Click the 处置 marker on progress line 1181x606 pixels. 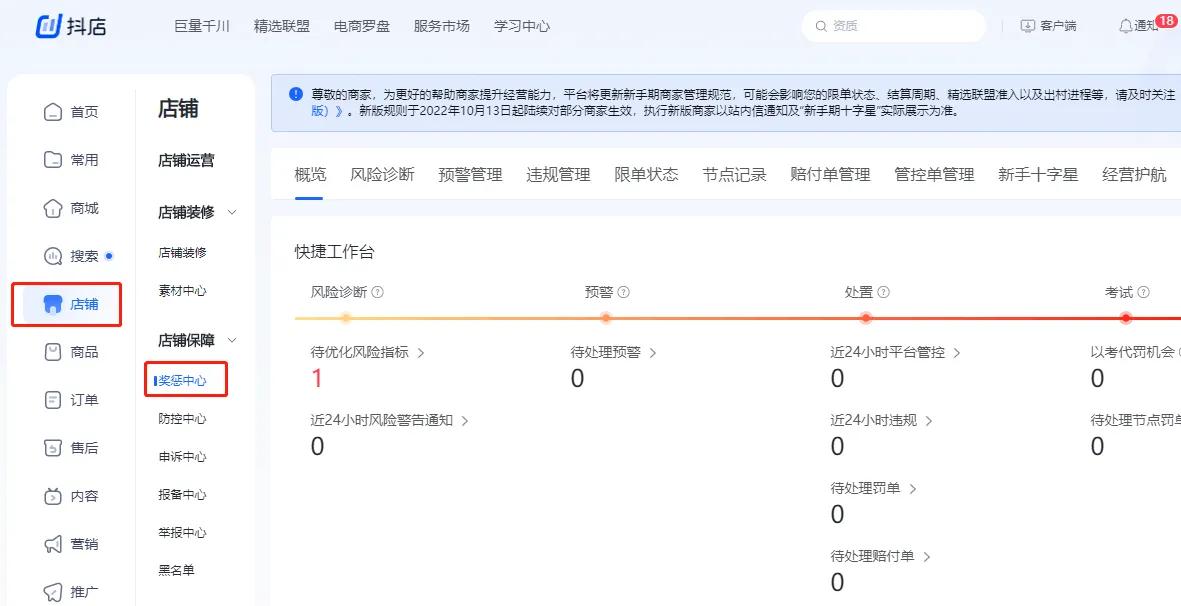click(866, 318)
